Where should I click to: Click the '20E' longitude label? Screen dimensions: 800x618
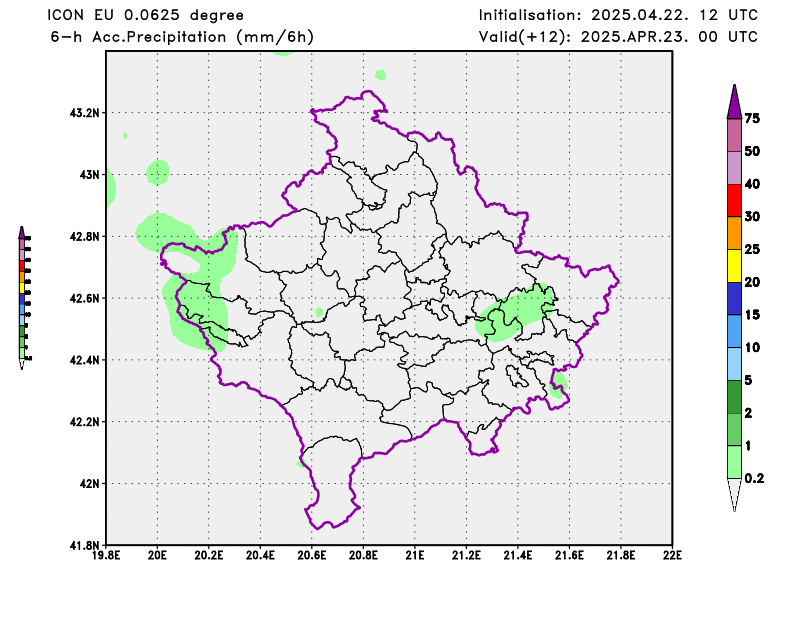157,556
